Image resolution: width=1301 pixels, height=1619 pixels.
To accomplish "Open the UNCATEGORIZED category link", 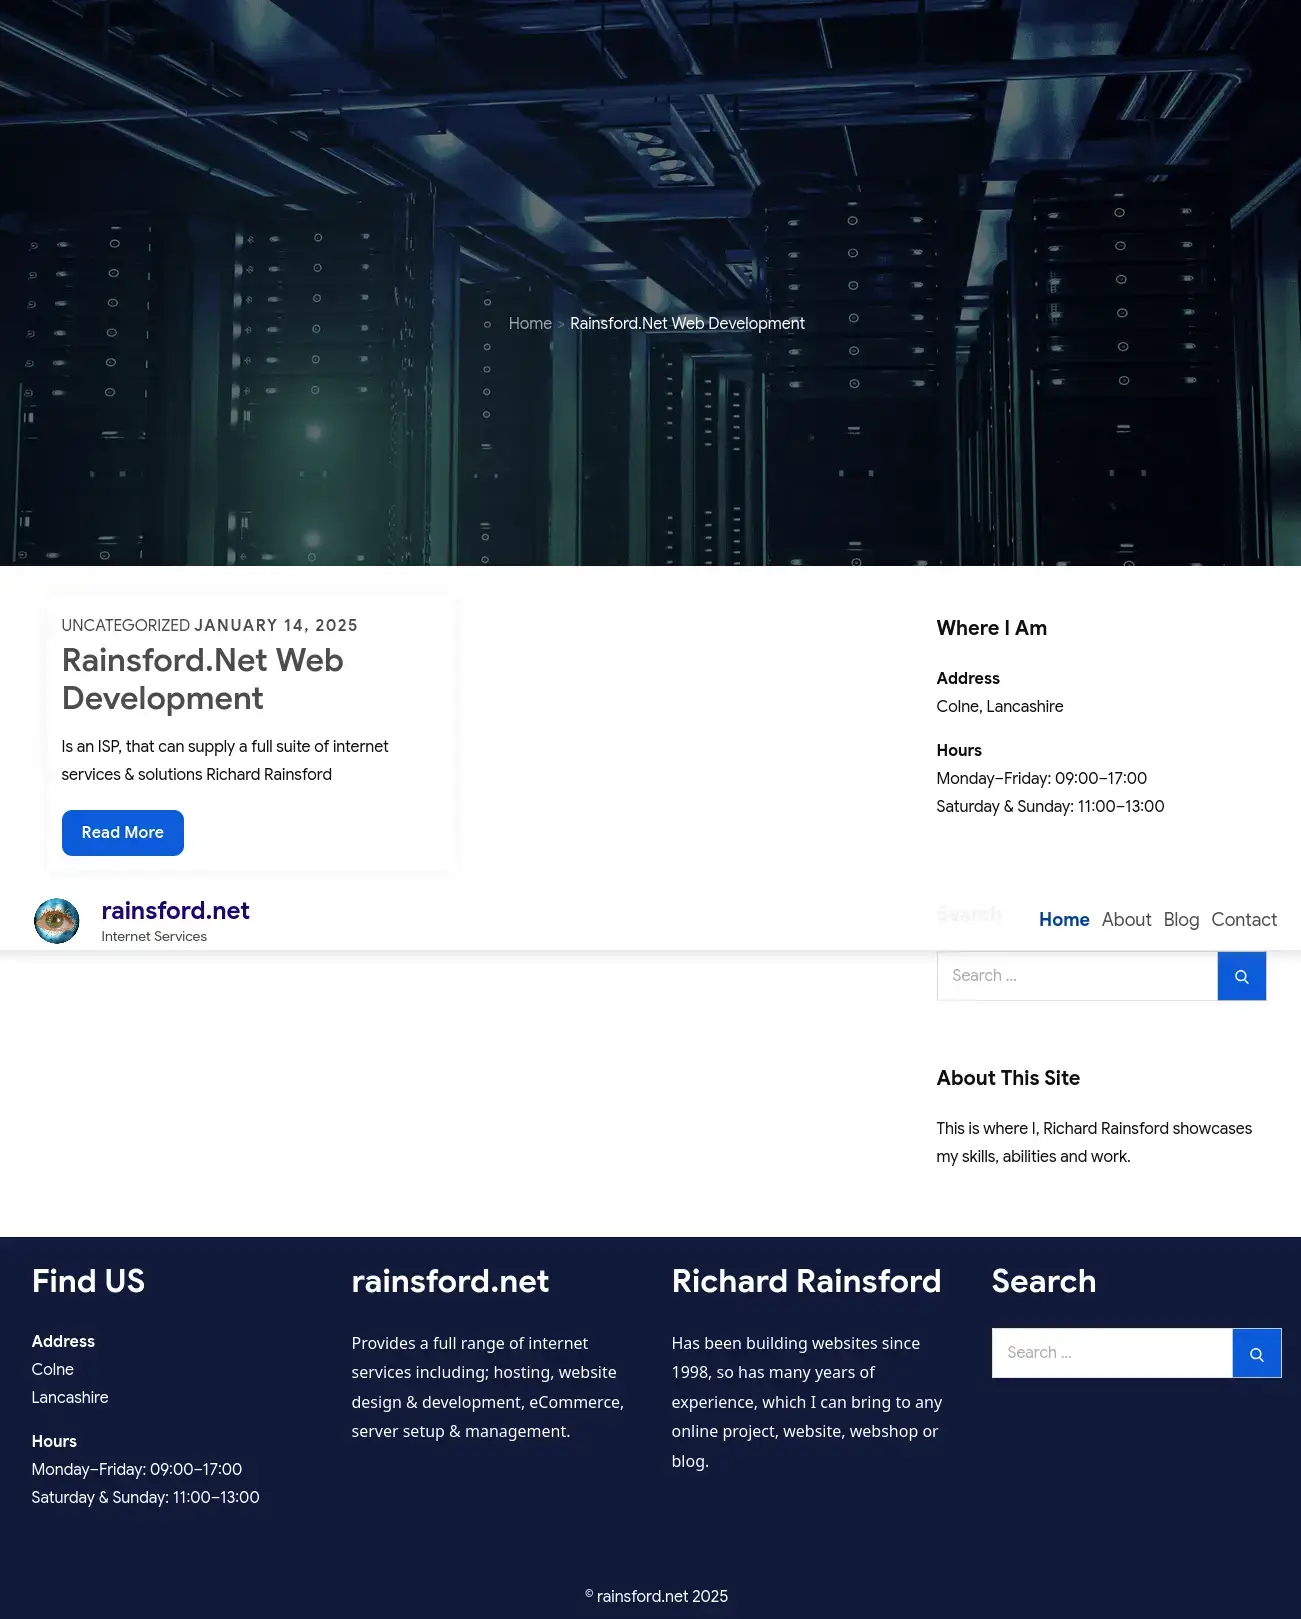I will pyautogui.click(x=126, y=626).
